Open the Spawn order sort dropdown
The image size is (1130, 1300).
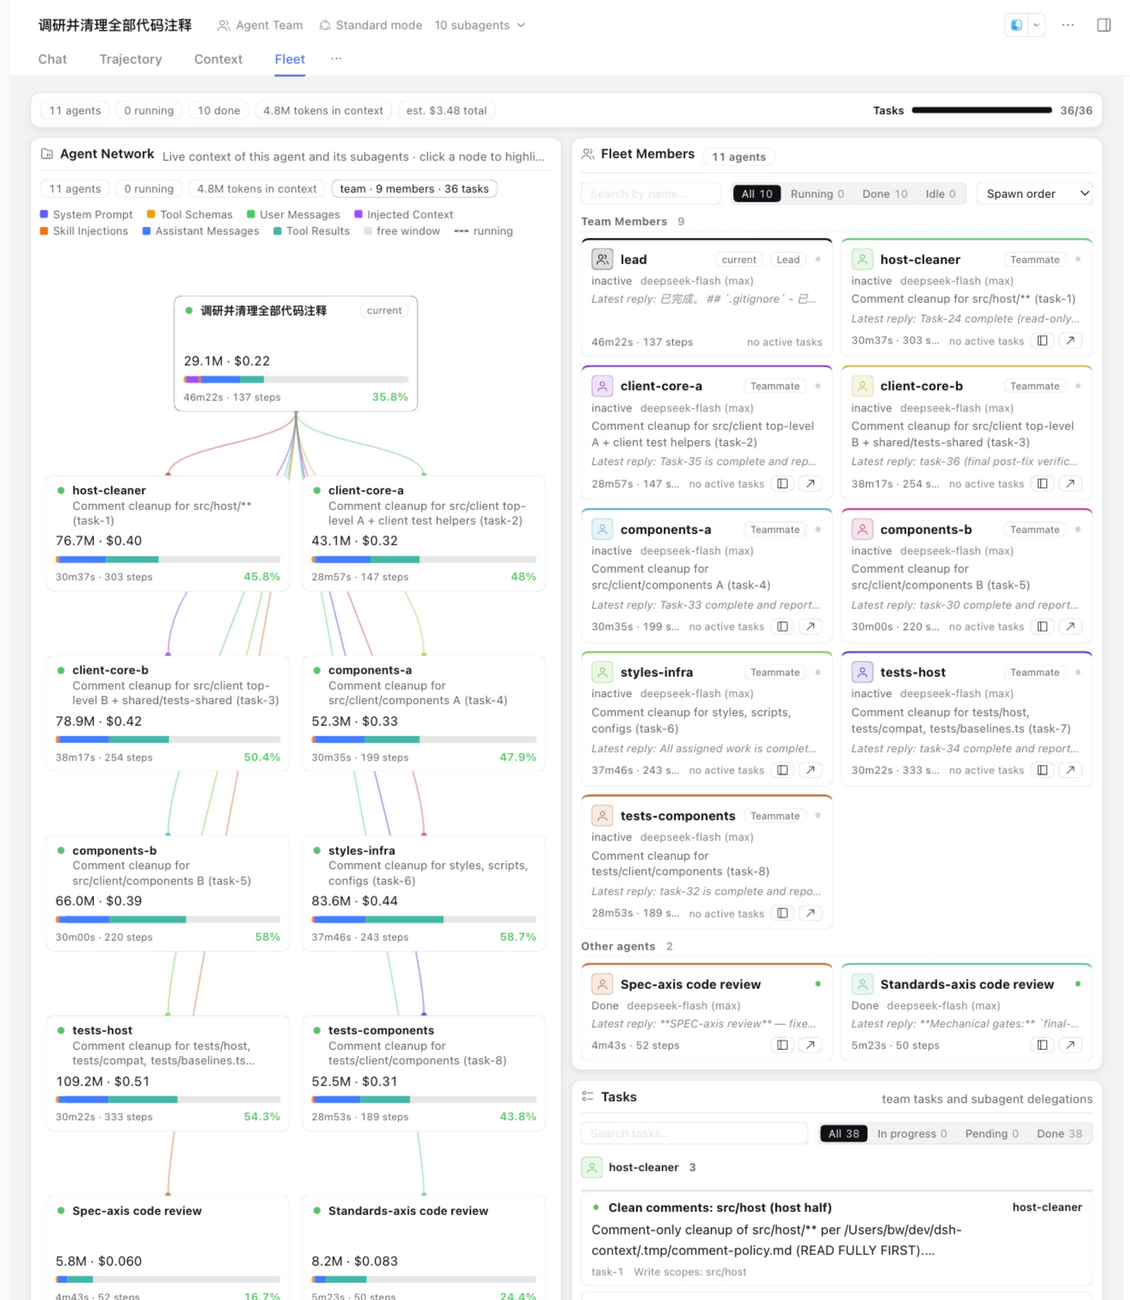[1034, 194]
